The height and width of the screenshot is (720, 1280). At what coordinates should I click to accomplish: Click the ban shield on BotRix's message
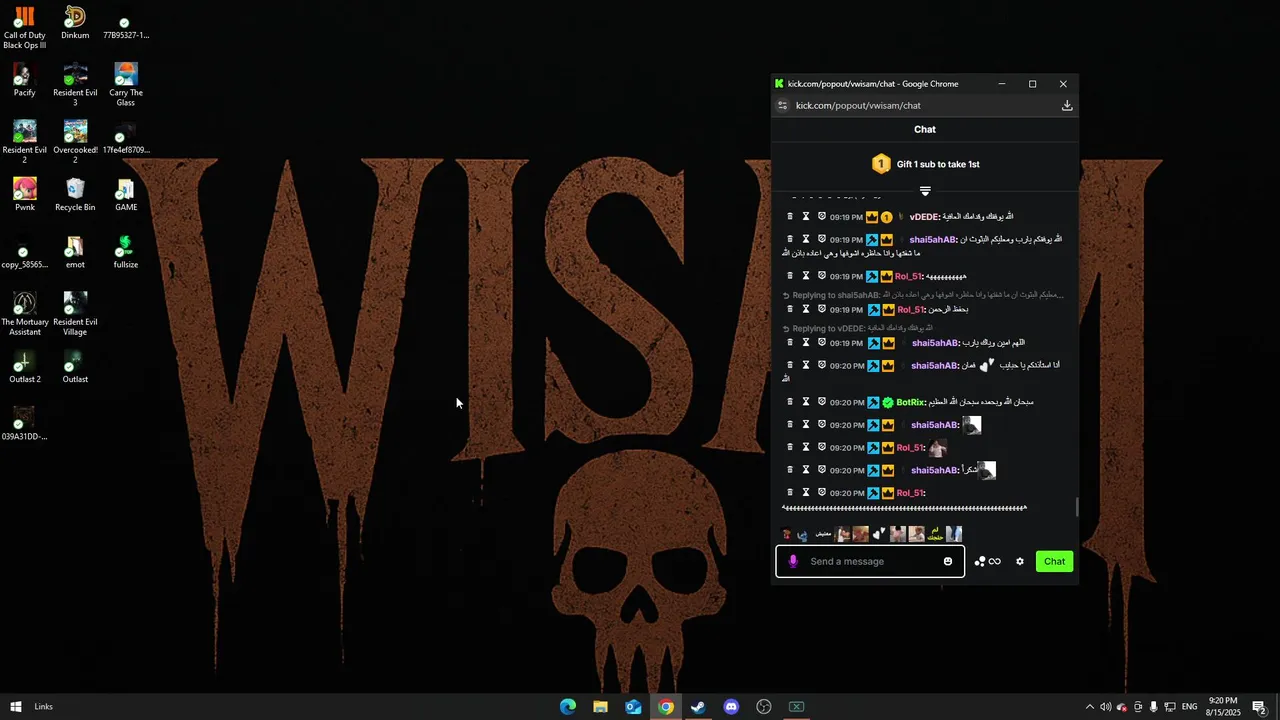[822, 402]
